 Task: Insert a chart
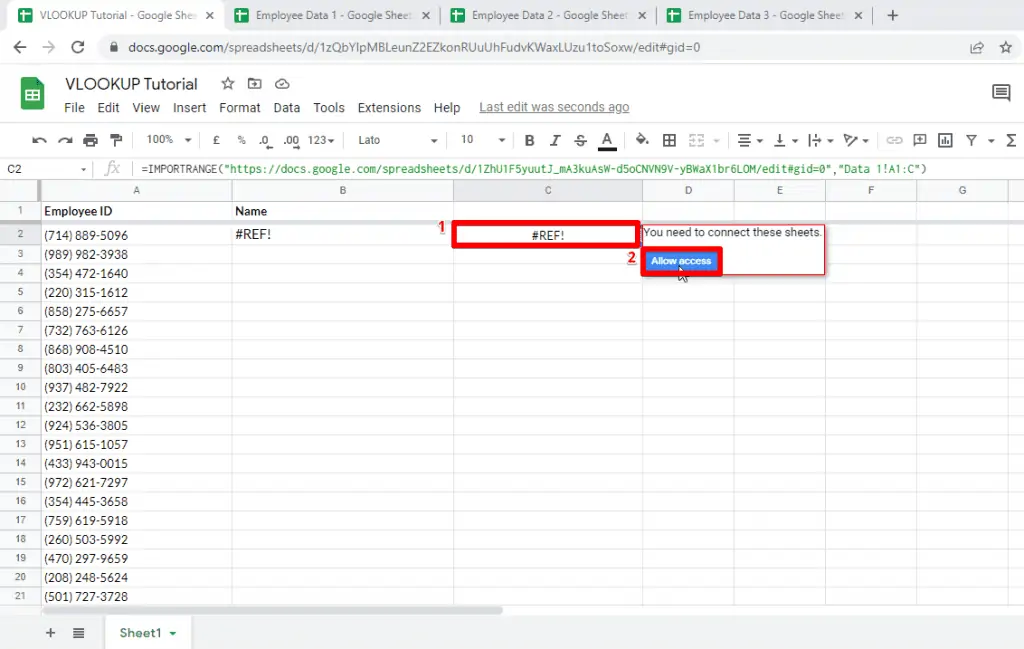tap(944, 140)
